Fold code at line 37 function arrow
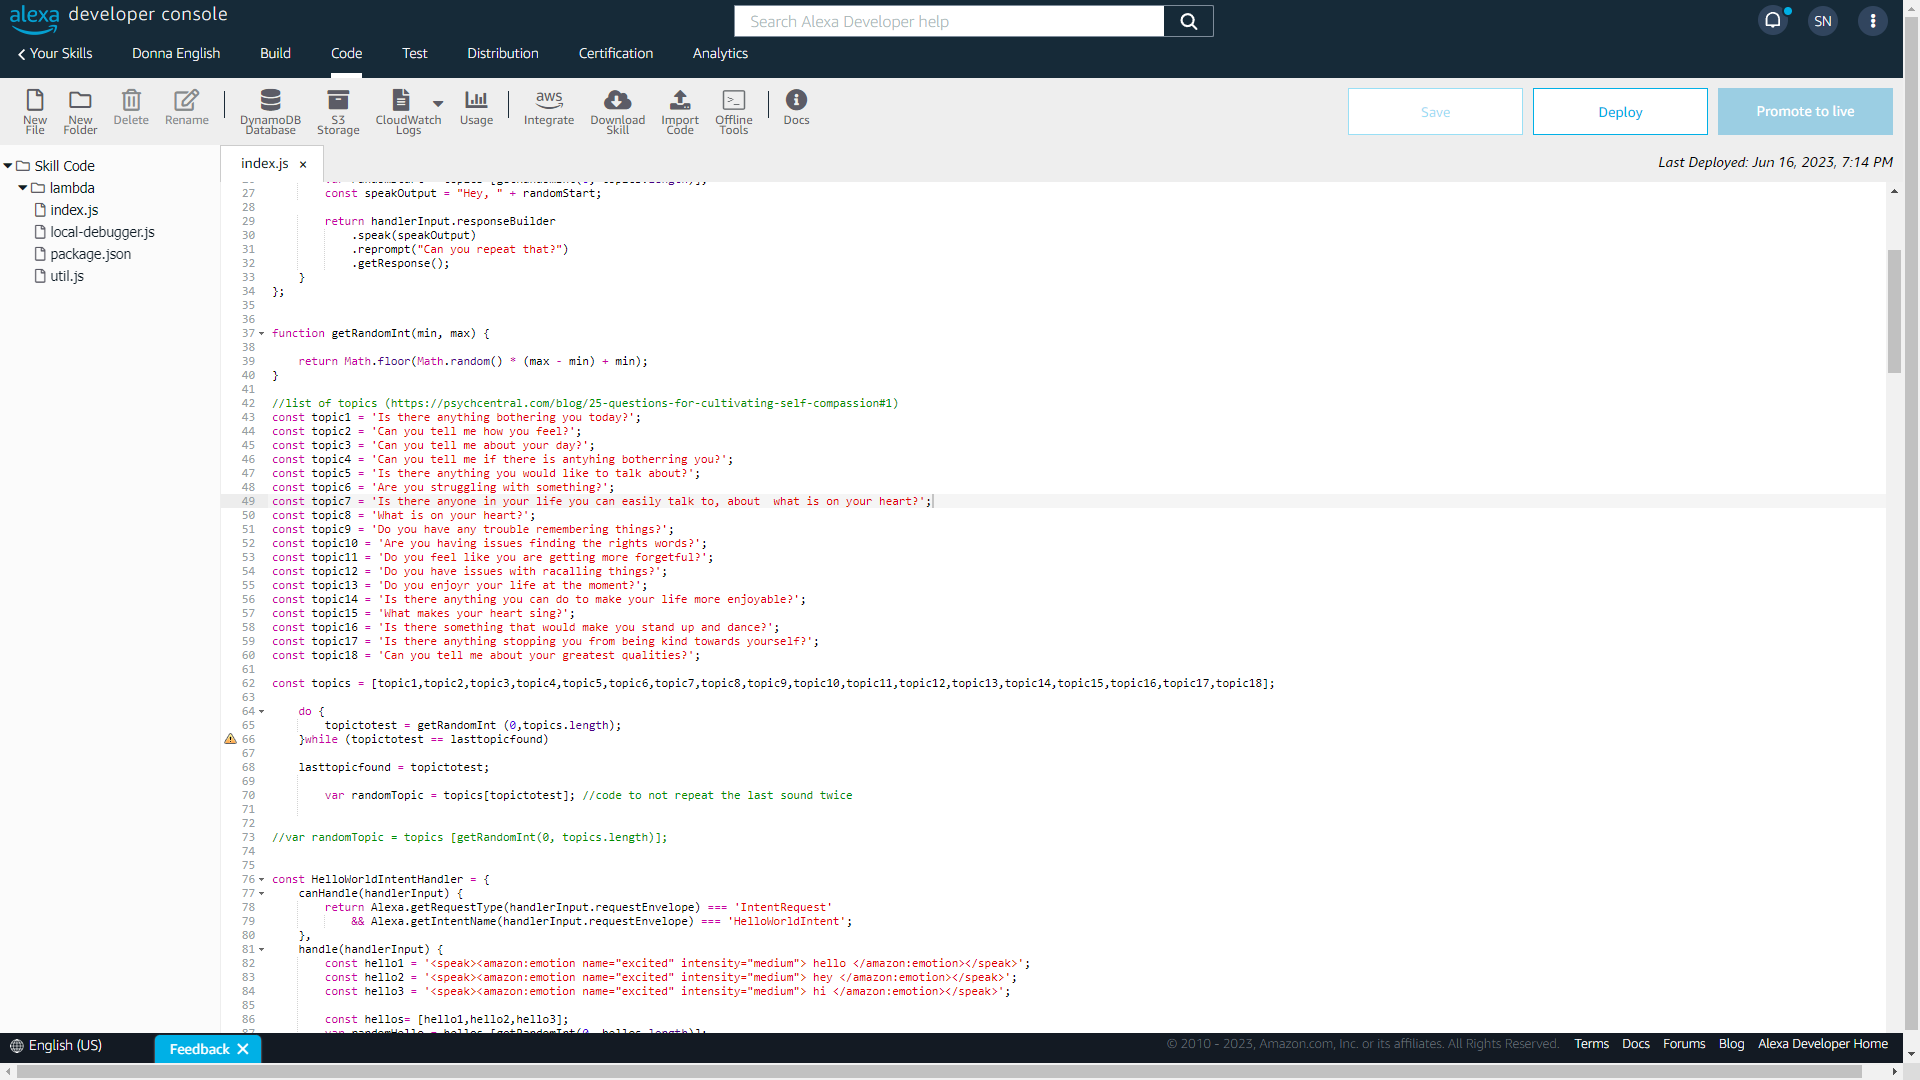The image size is (1920, 1080). 262,334
